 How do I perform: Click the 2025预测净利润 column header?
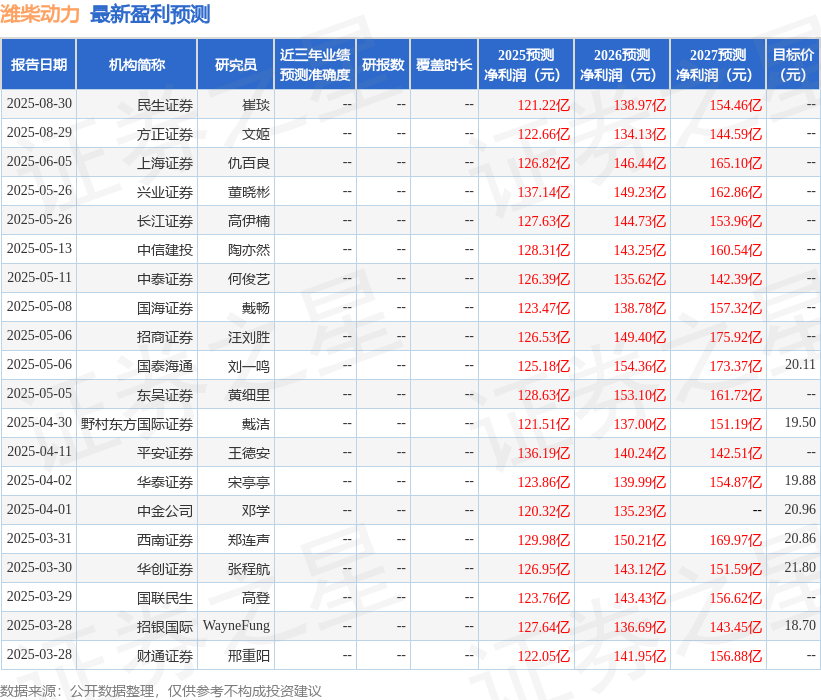(526, 64)
